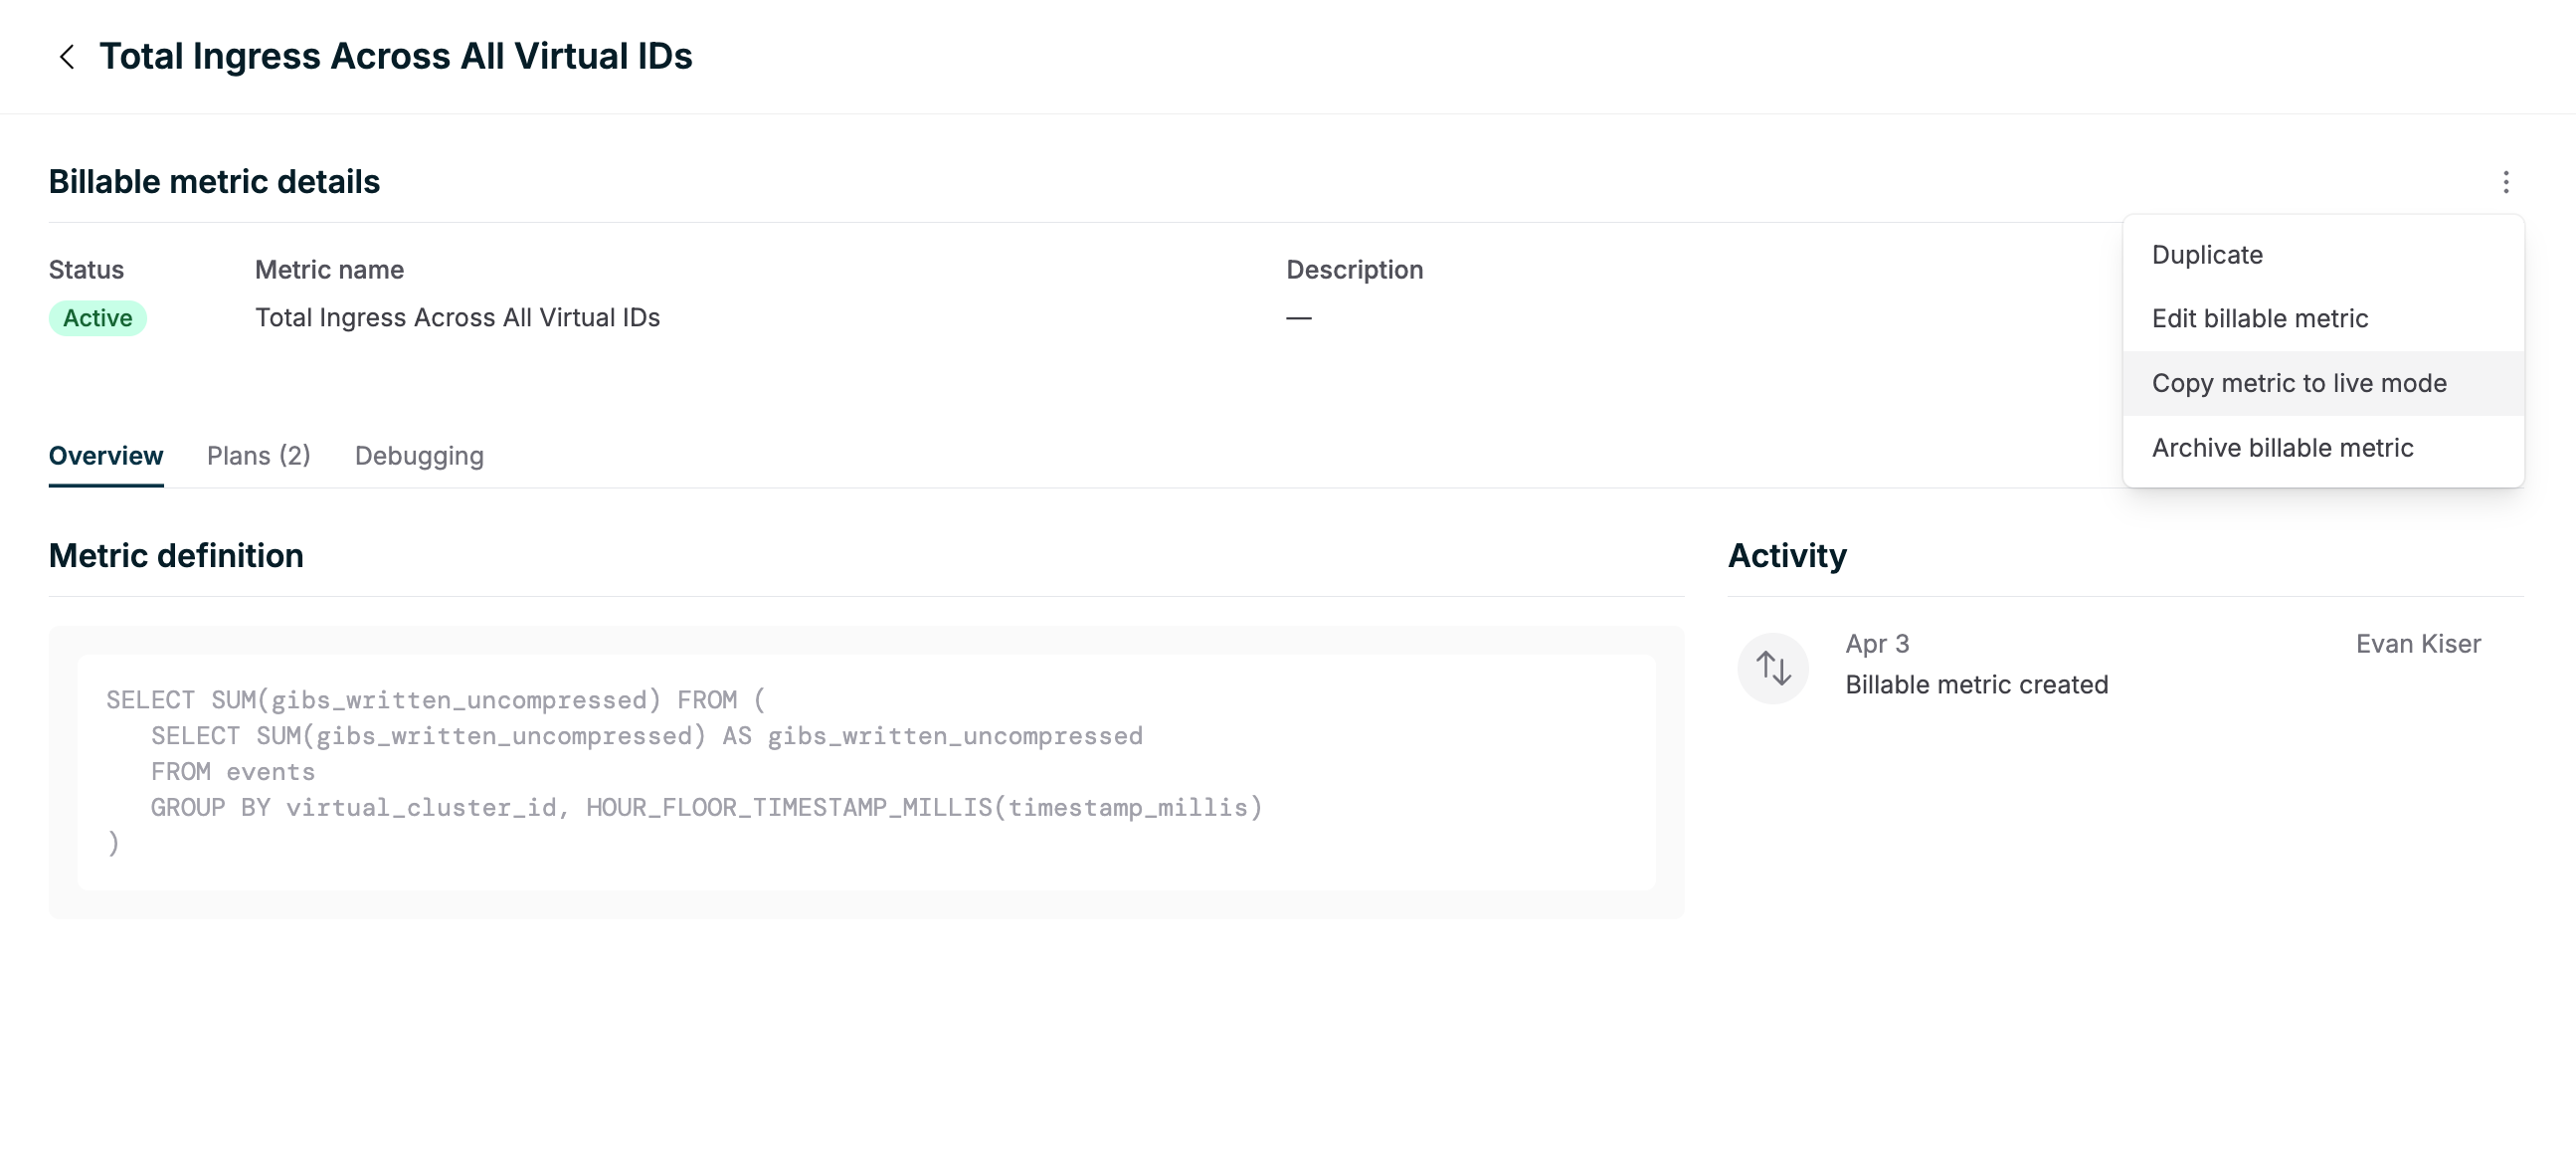Select Copy metric to live mode
This screenshot has height=1170, width=2576.
(x=2322, y=383)
